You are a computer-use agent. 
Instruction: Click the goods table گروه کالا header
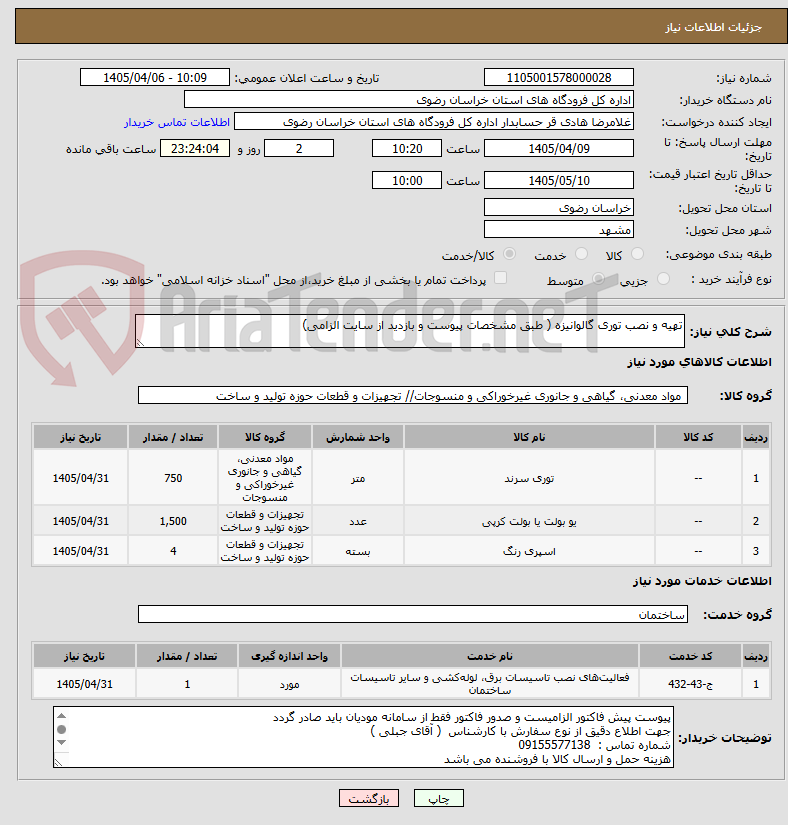tap(265, 437)
